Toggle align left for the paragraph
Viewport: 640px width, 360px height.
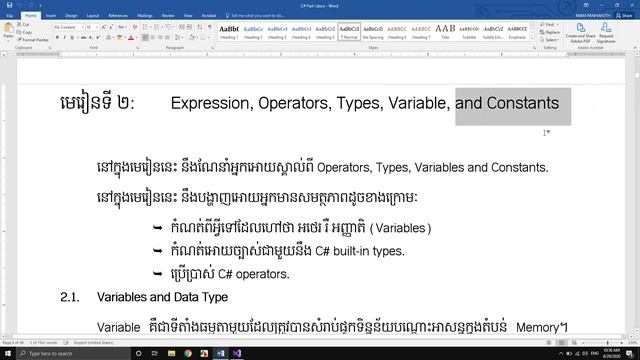click(145, 38)
